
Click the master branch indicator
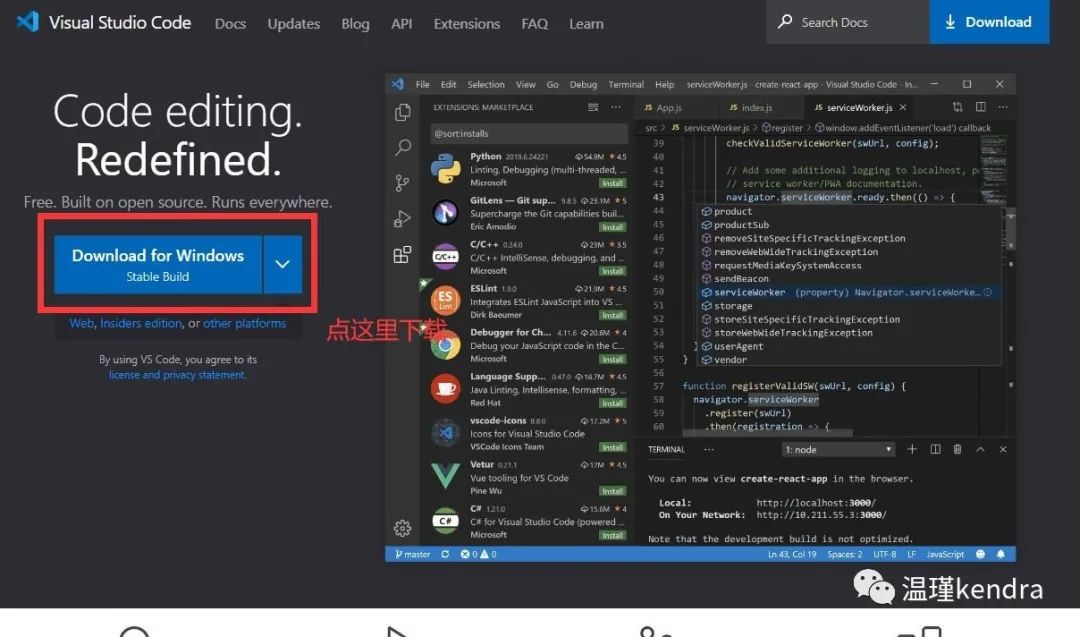pos(410,553)
